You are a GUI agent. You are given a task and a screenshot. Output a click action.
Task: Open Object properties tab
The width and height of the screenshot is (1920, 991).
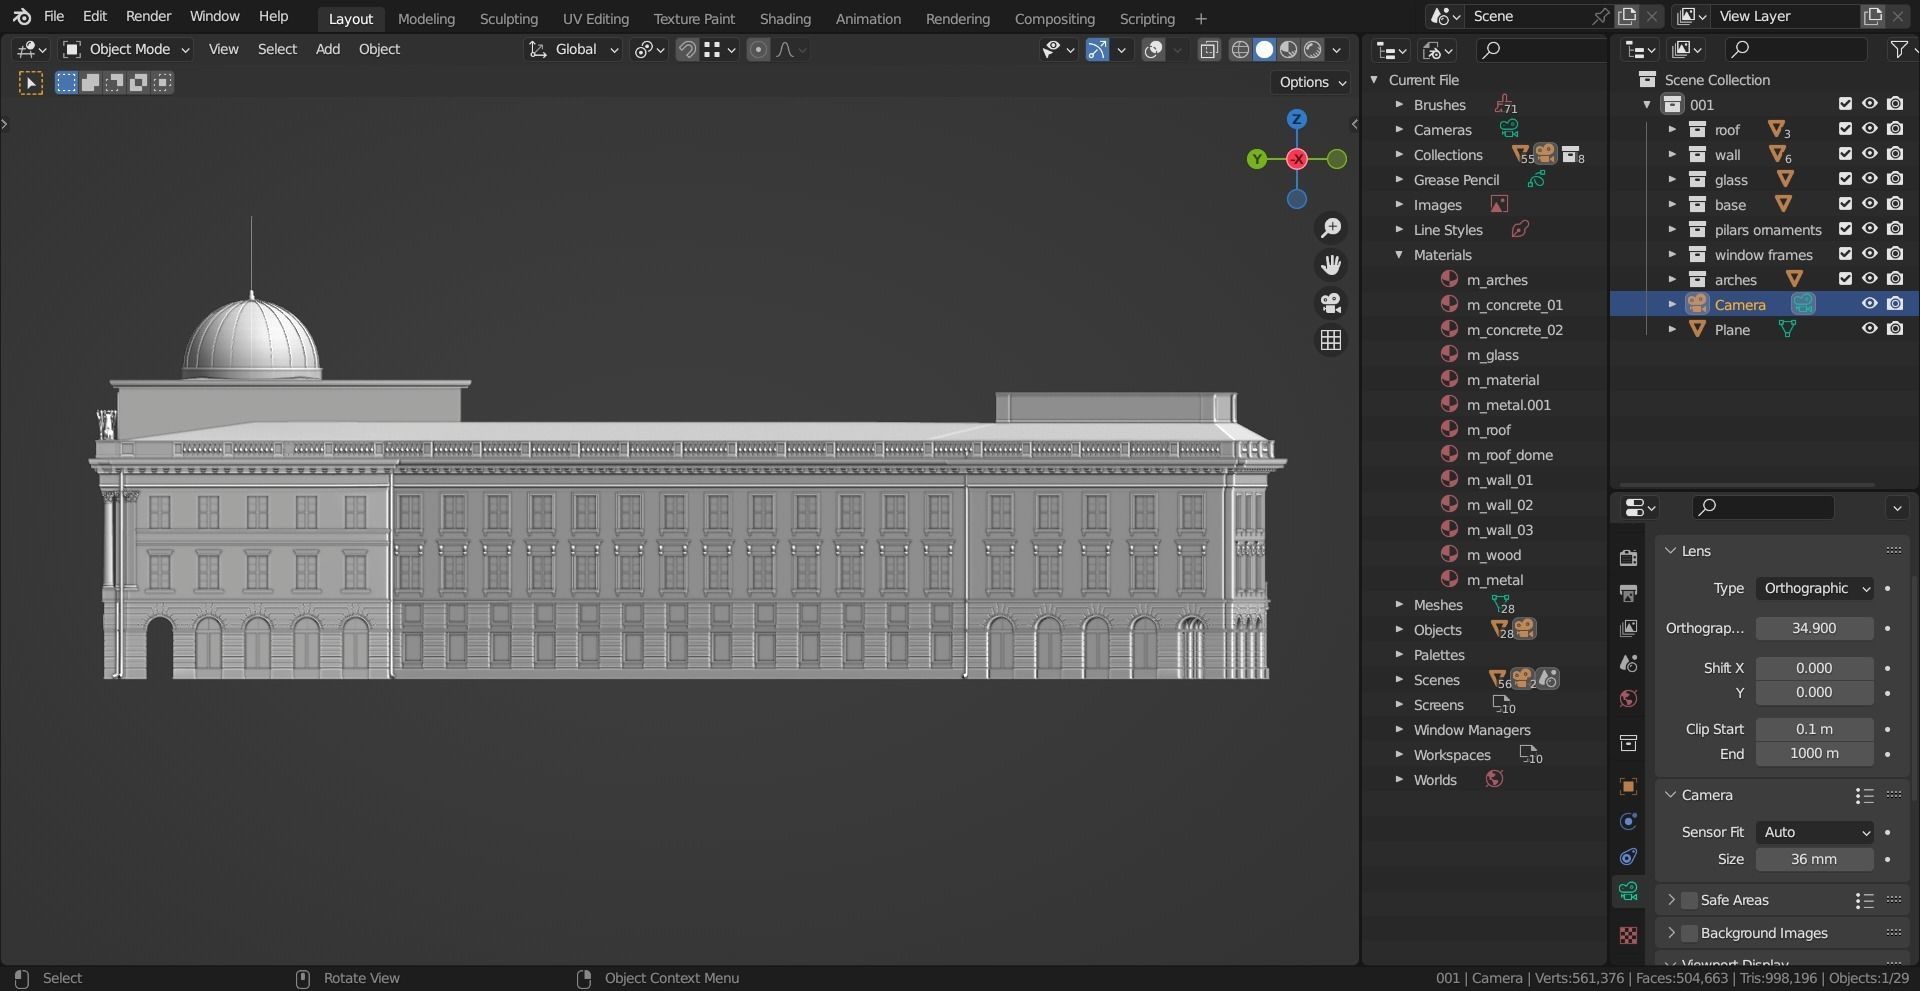(x=1628, y=786)
